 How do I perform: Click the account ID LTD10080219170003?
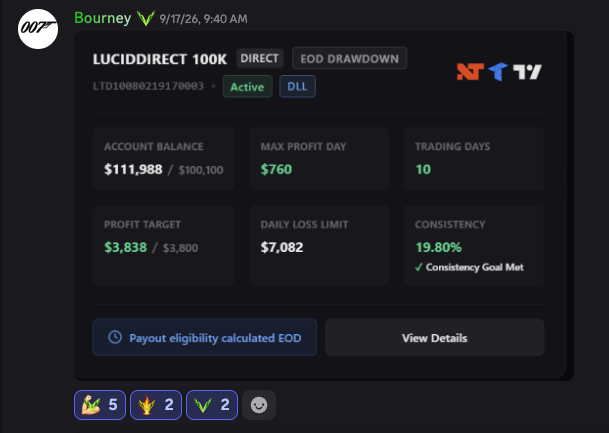(x=148, y=86)
